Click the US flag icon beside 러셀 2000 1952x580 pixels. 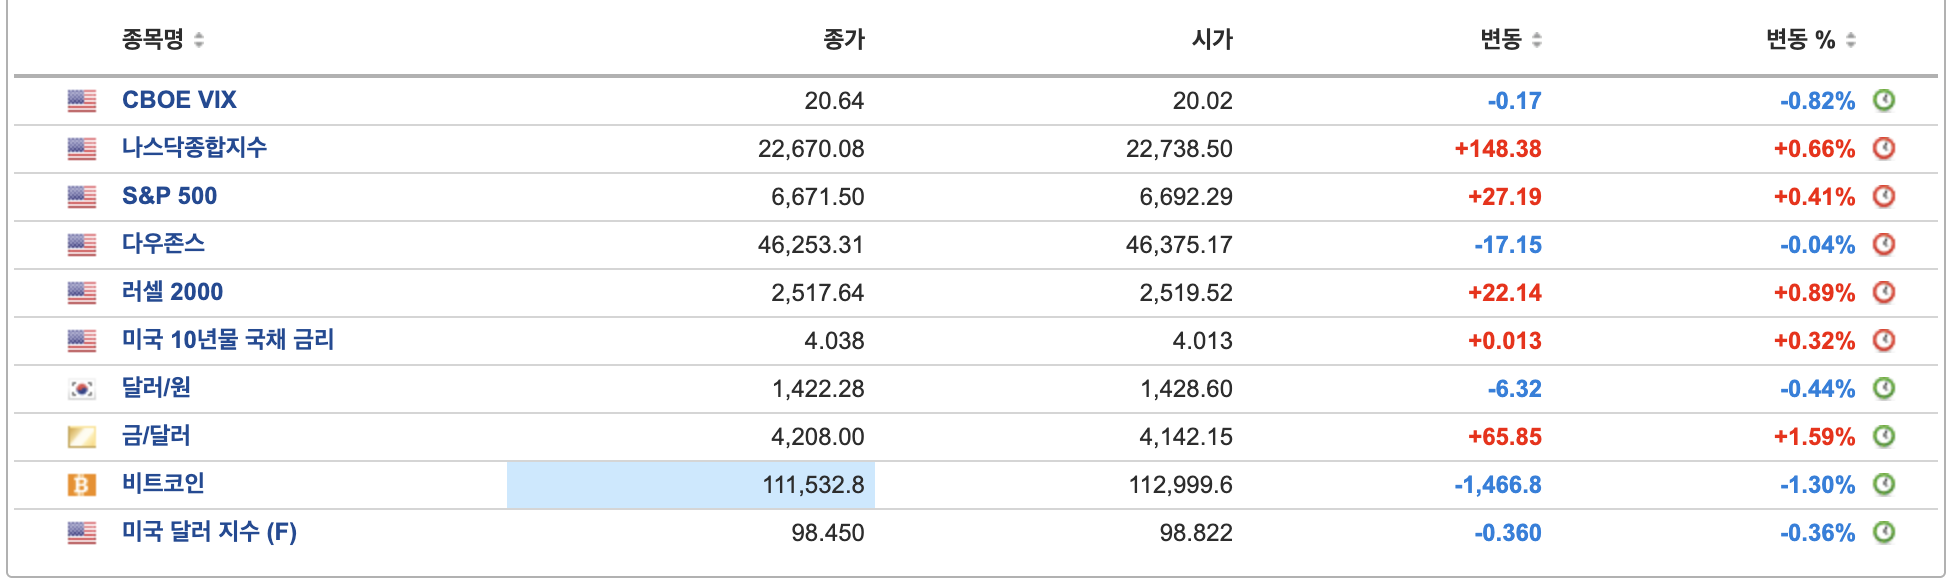click(x=82, y=293)
